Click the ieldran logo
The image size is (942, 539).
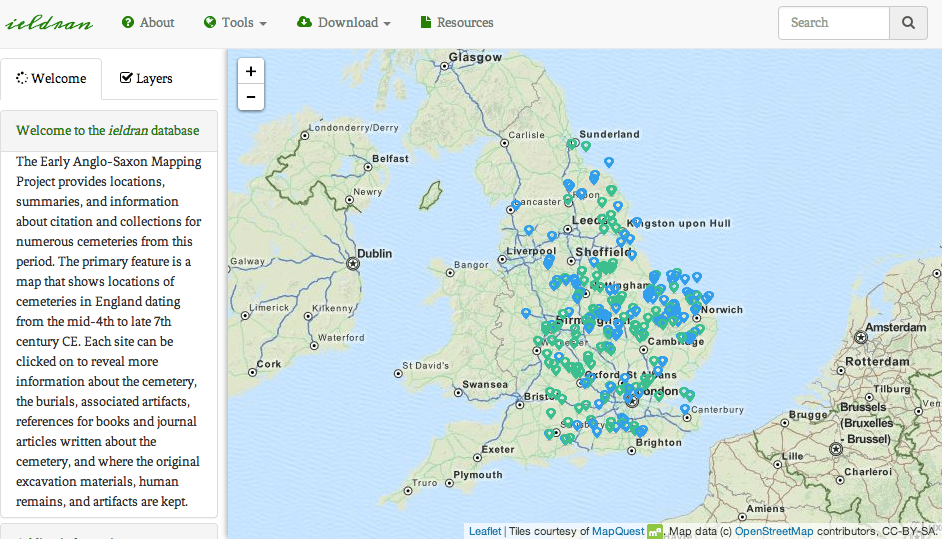[x=50, y=23]
